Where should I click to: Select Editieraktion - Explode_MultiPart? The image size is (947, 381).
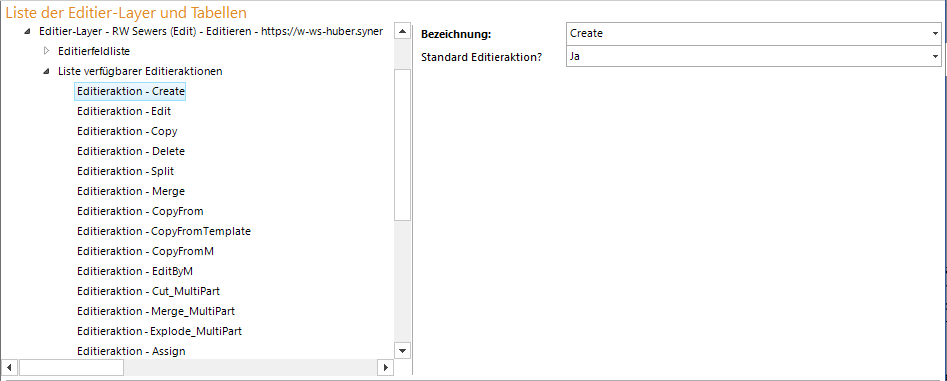click(x=159, y=331)
